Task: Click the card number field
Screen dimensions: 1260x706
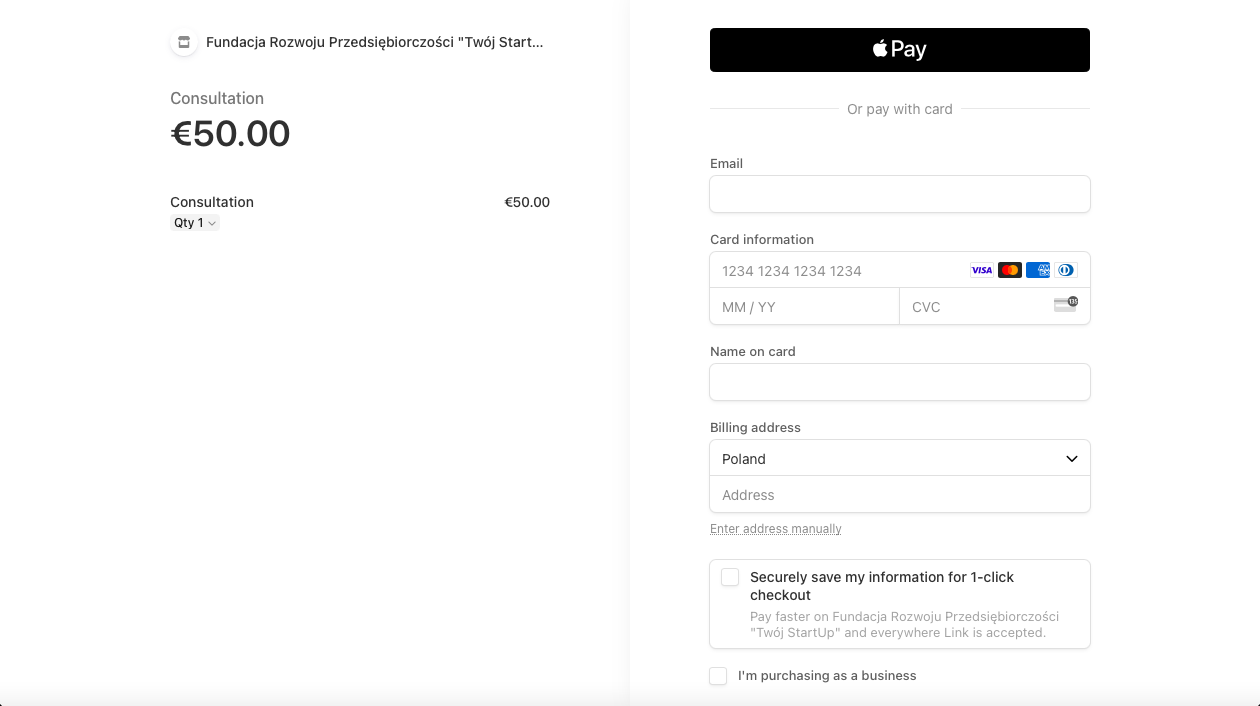Action: 900,270
